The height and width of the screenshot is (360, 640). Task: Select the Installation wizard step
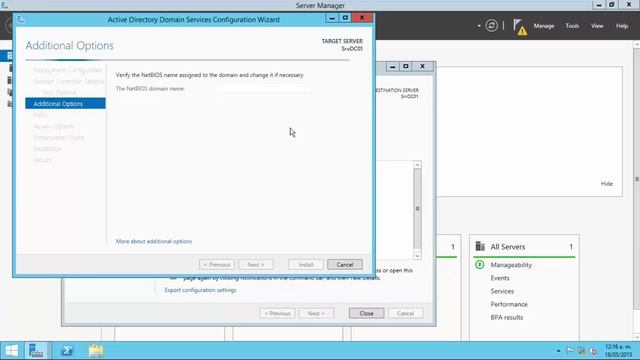47,149
